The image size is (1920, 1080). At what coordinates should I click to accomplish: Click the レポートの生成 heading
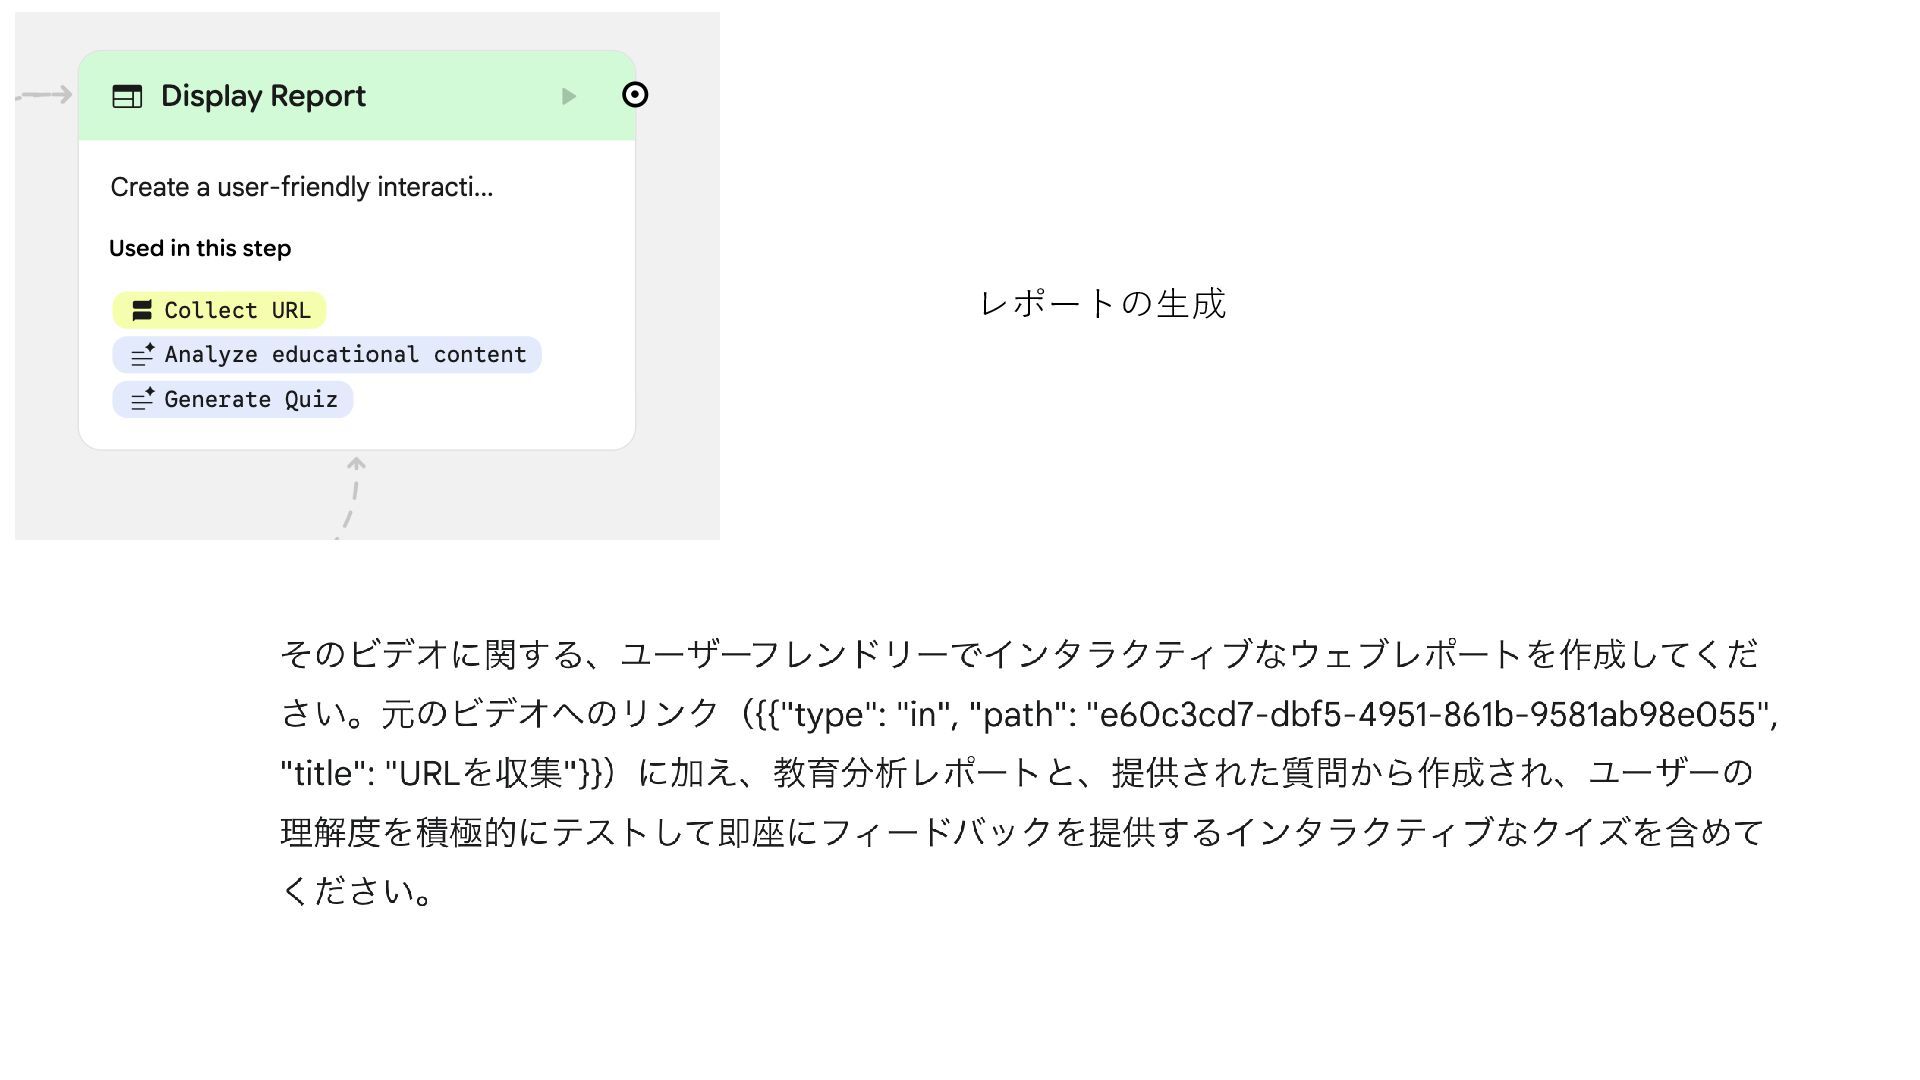[x=1102, y=303]
